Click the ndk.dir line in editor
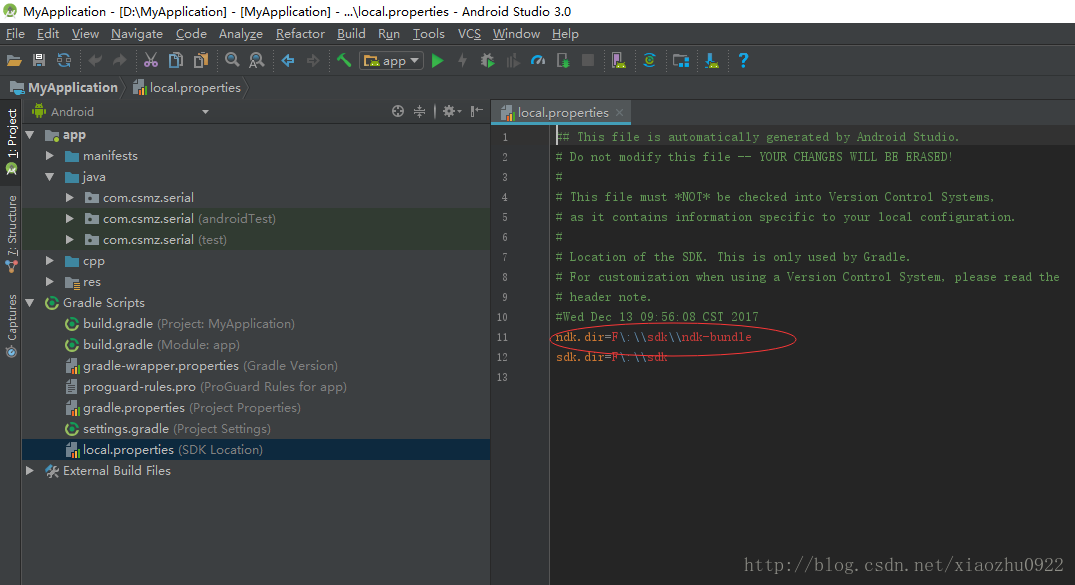Image resolution: width=1075 pixels, height=585 pixels. click(653, 337)
